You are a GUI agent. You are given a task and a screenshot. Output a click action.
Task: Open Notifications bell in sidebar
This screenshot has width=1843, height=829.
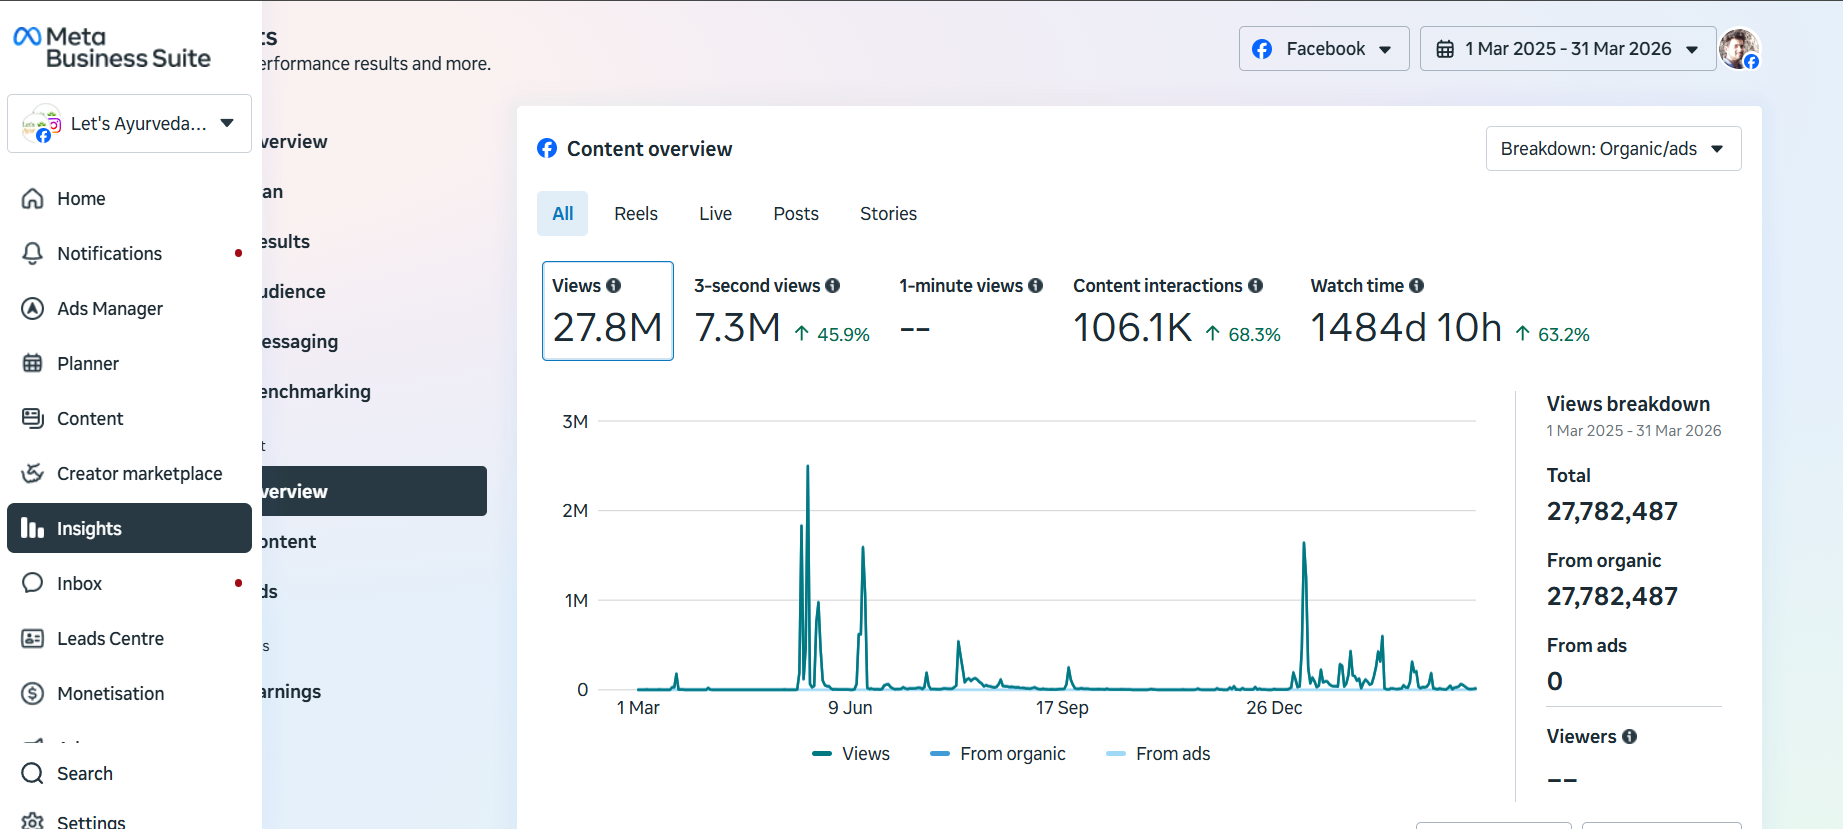tap(33, 253)
